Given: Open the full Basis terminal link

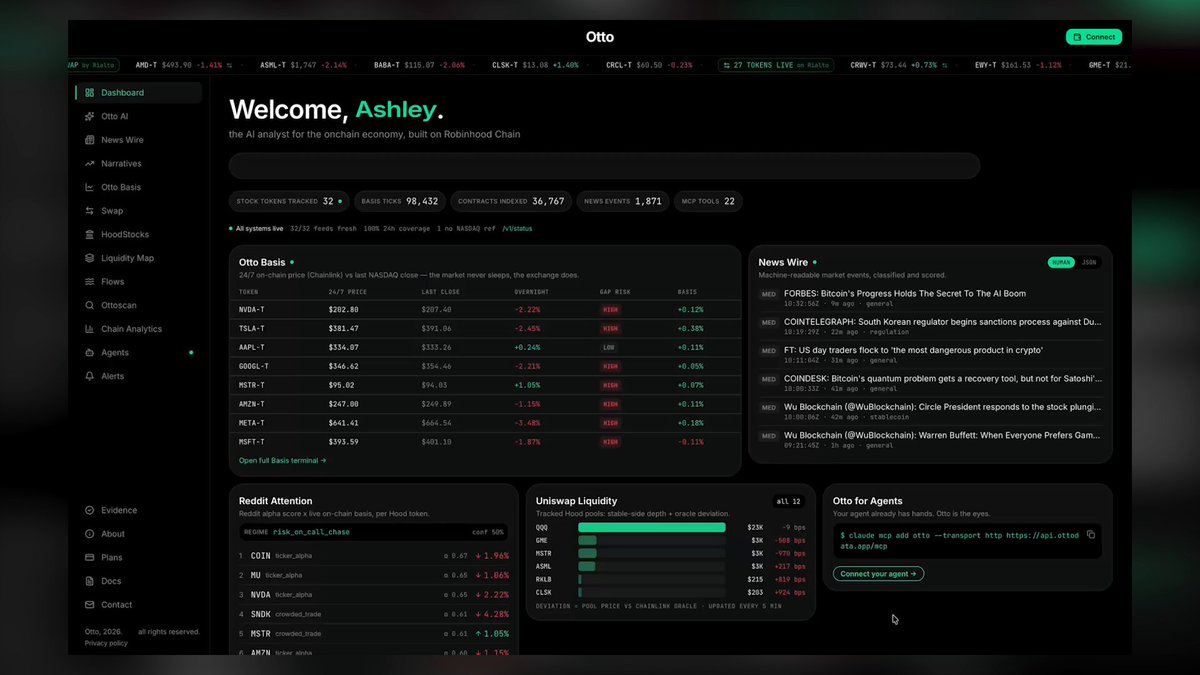Looking at the screenshot, I should 283,461.
